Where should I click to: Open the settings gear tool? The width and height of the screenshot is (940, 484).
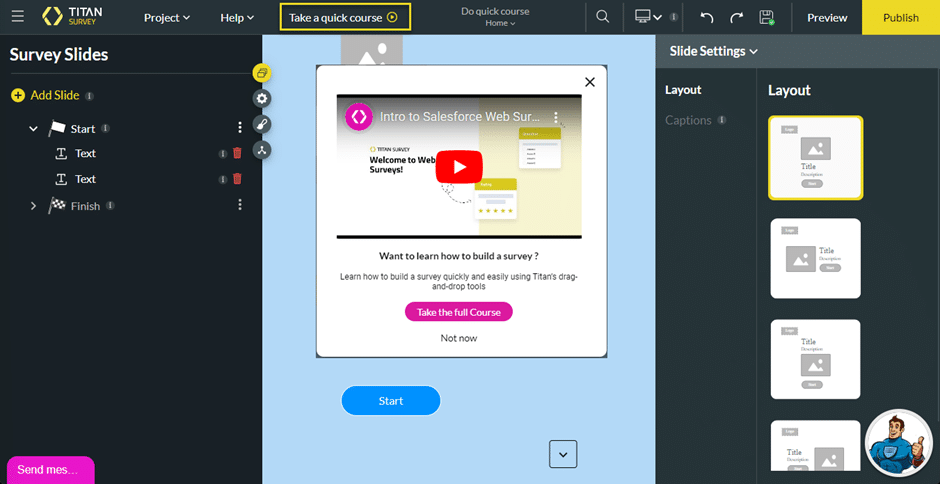point(262,98)
